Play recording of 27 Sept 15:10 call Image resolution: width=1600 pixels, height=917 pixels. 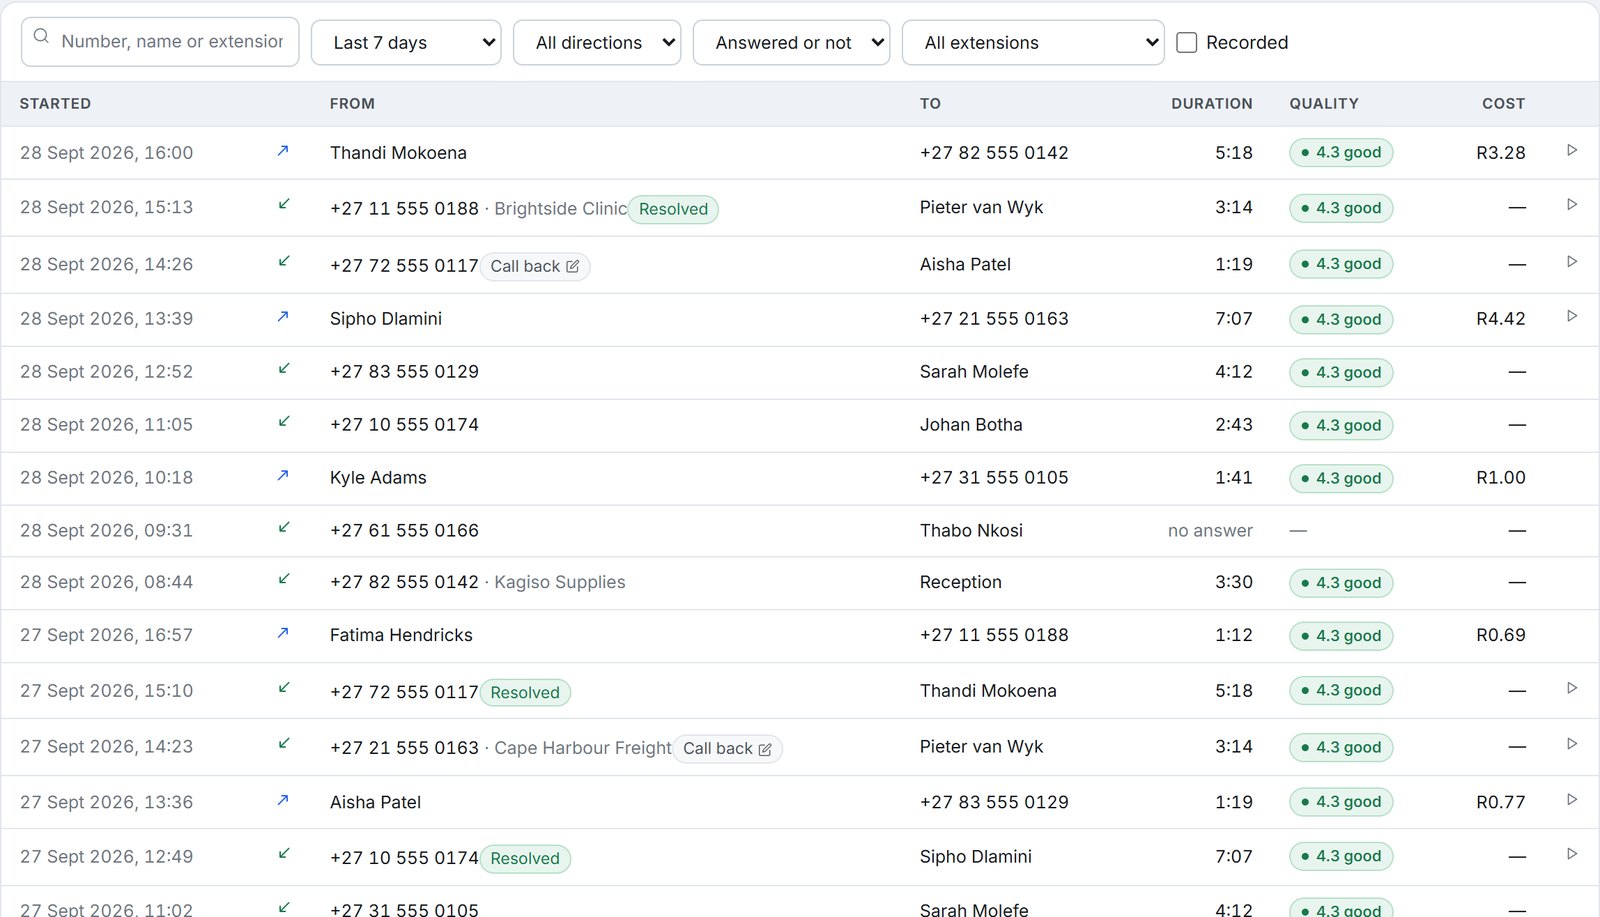click(1572, 688)
